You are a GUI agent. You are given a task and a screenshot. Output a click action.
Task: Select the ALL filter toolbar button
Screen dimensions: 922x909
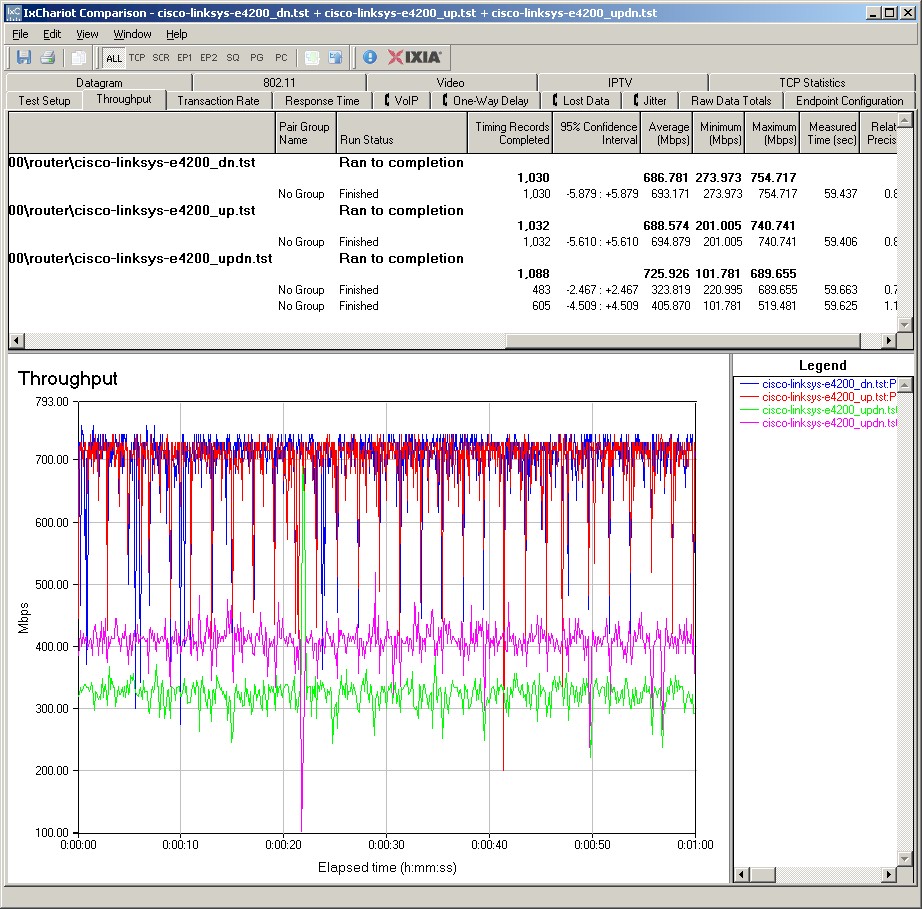pos(113,58)
